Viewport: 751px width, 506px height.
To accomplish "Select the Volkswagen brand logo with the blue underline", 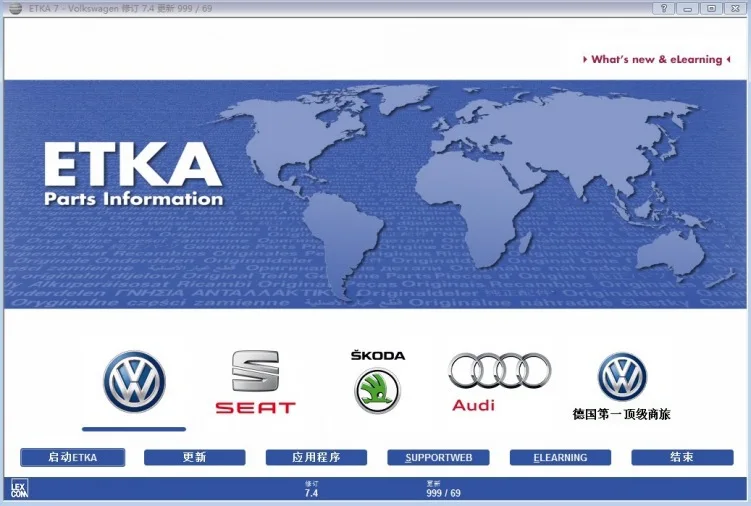I will [x=134, y=381].
